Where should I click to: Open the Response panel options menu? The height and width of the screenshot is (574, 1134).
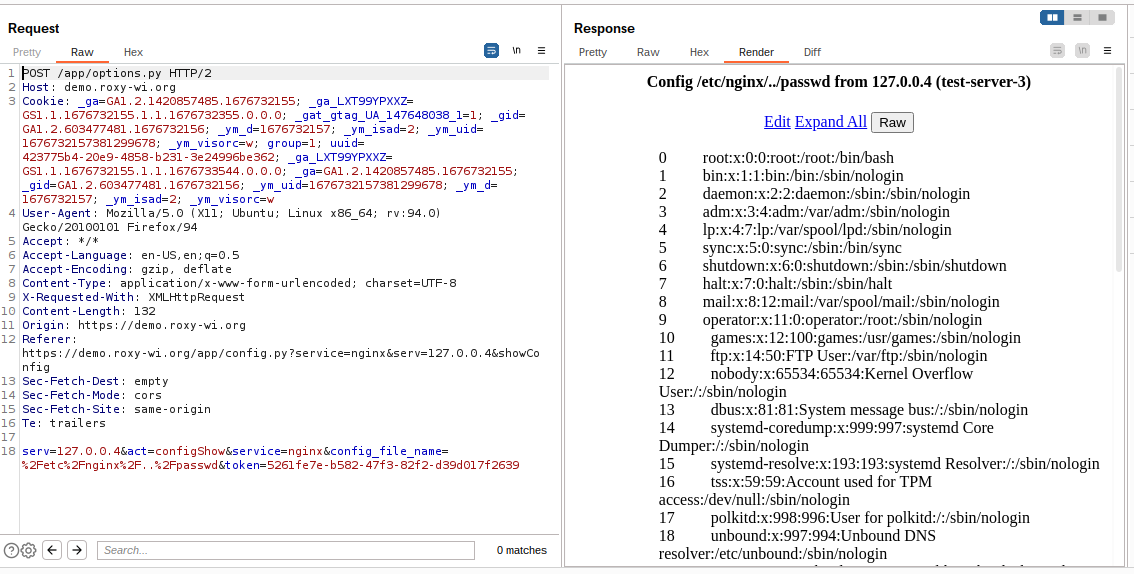tap(1107, 51)
